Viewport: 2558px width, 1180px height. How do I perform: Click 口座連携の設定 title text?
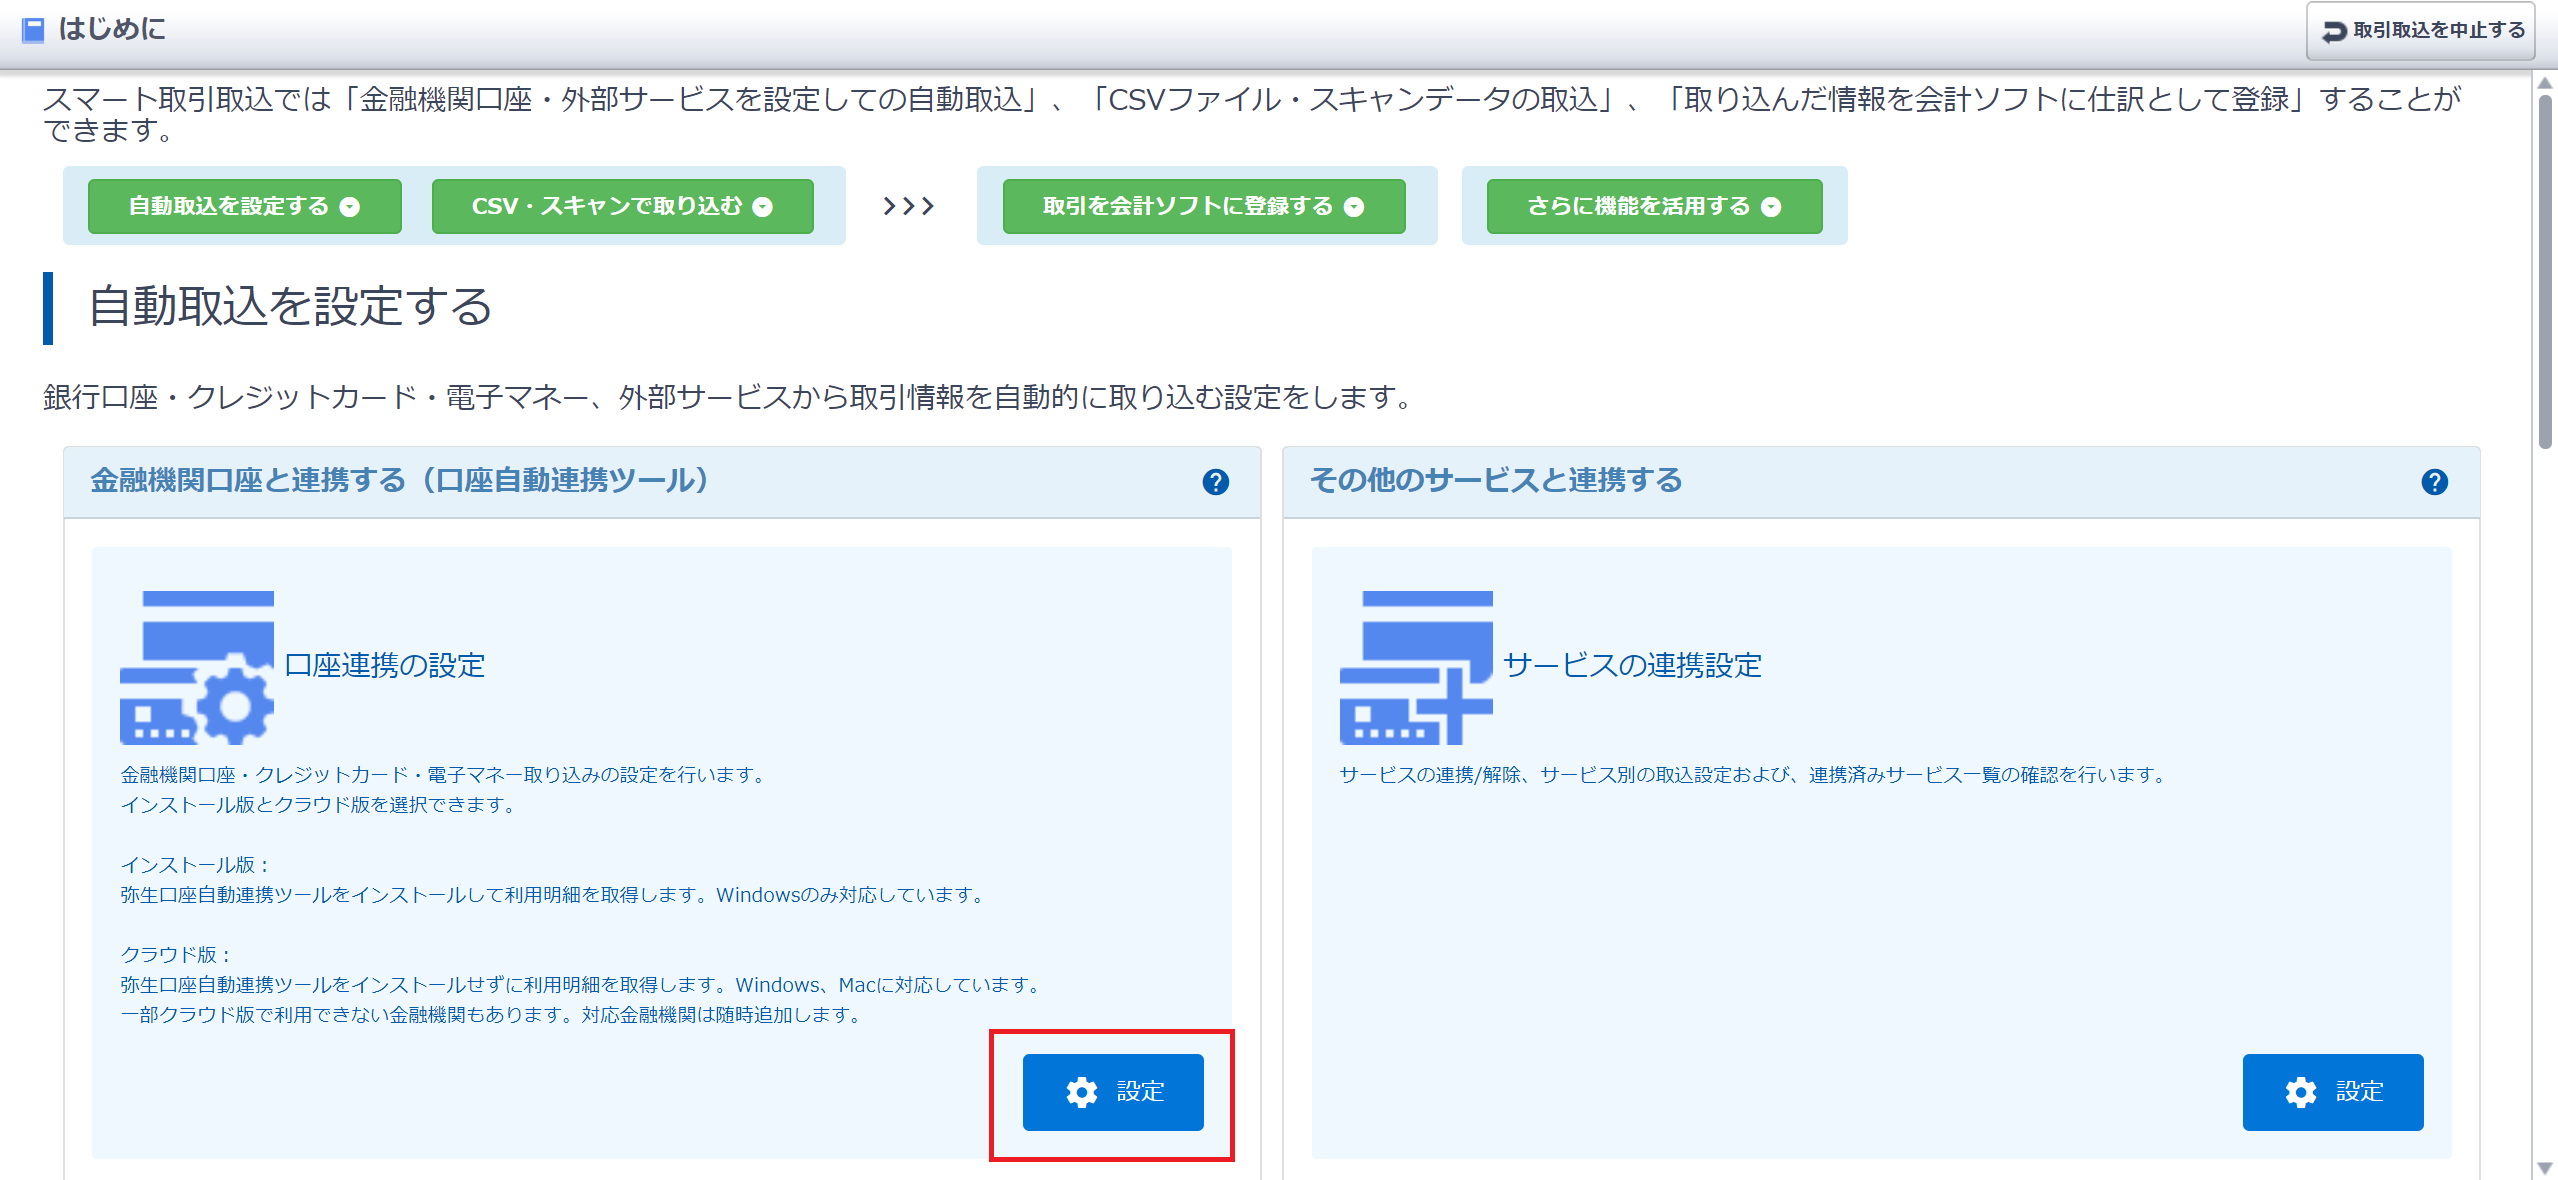[385, 666]
